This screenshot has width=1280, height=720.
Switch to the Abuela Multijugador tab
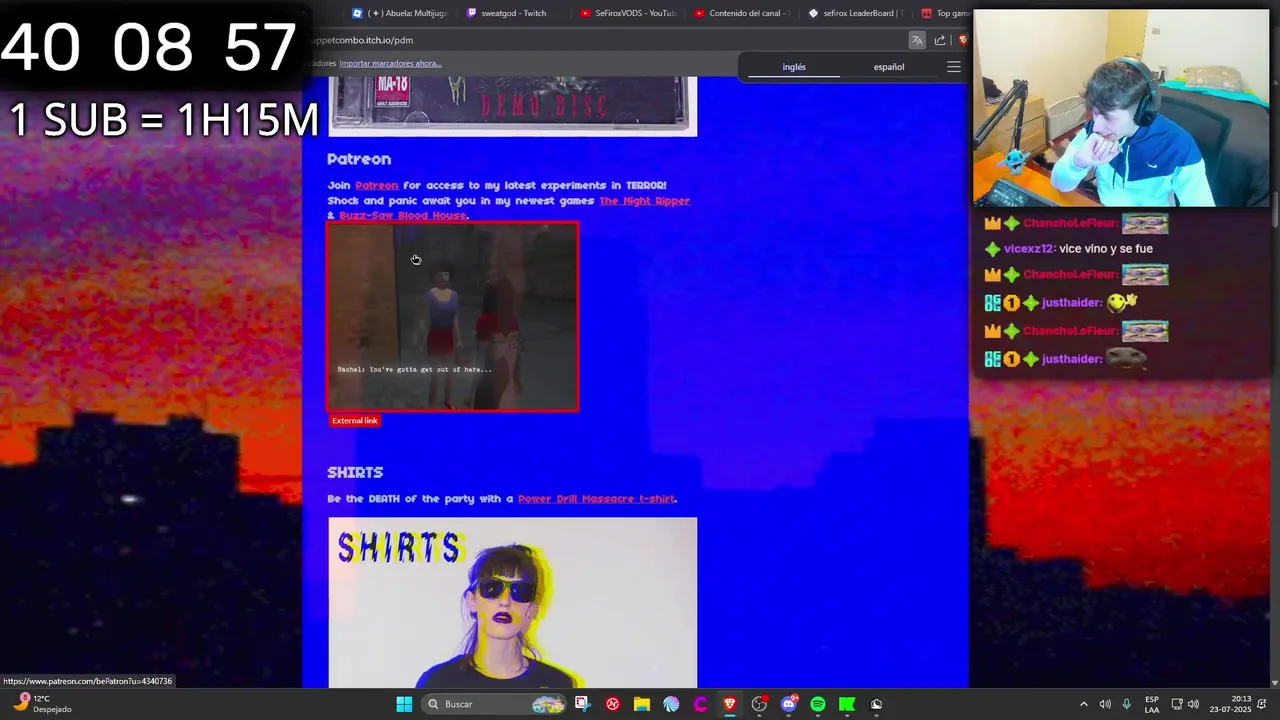coord(400,13)
